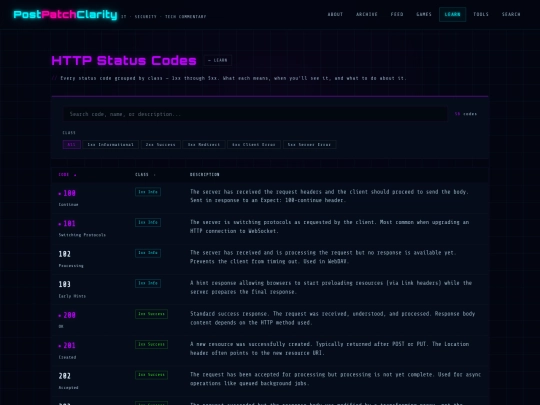Click the 101 WebSocket description text
The height and width of the screenshot is (405, 540).
329,227
